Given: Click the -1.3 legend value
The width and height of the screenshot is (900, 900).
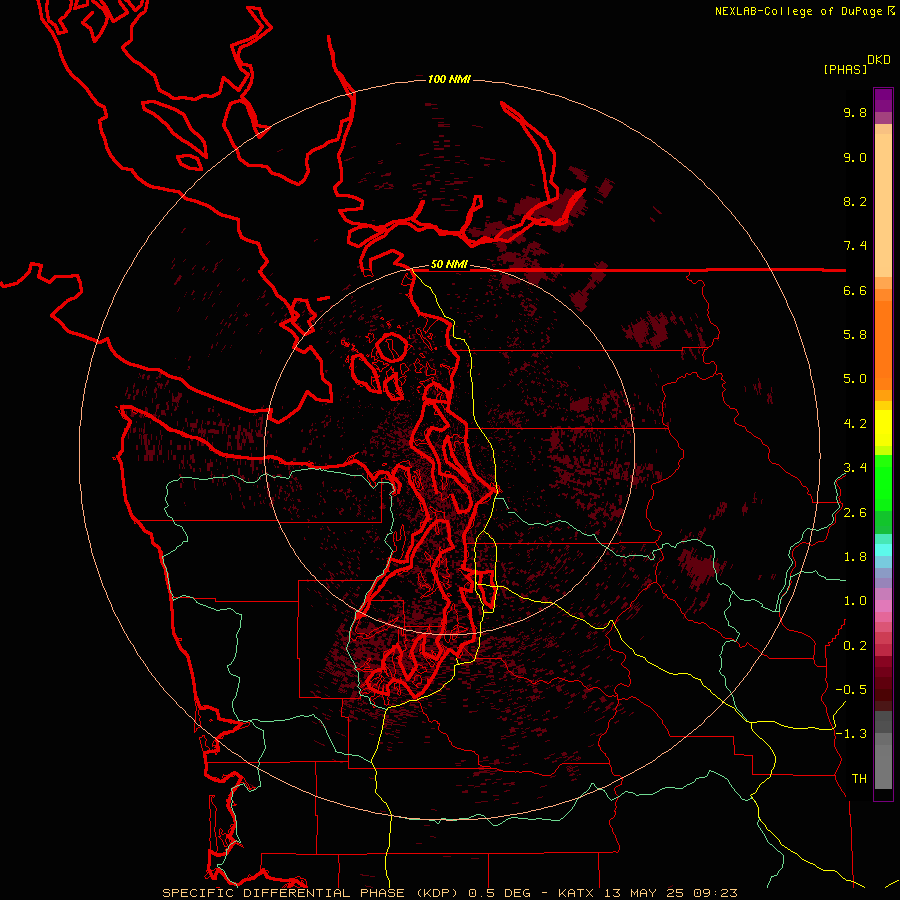Looking at the screenshot, I should tap(851, 734).
